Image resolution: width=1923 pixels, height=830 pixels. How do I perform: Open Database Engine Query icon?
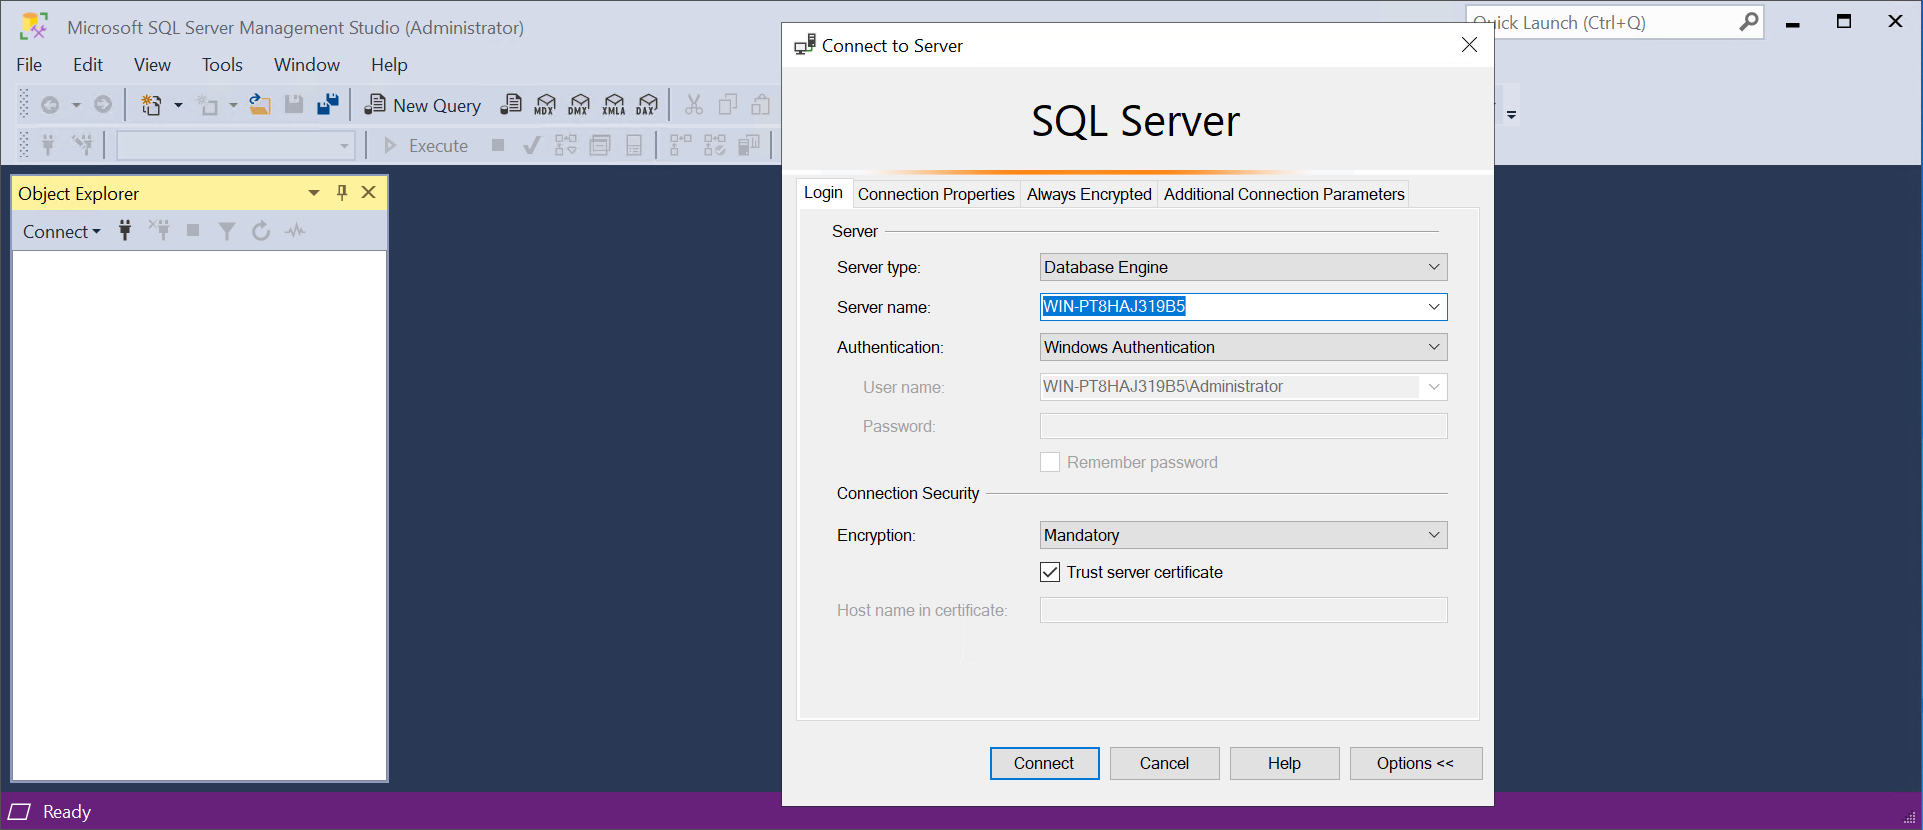pyautogui.click(x=511, y=105)
